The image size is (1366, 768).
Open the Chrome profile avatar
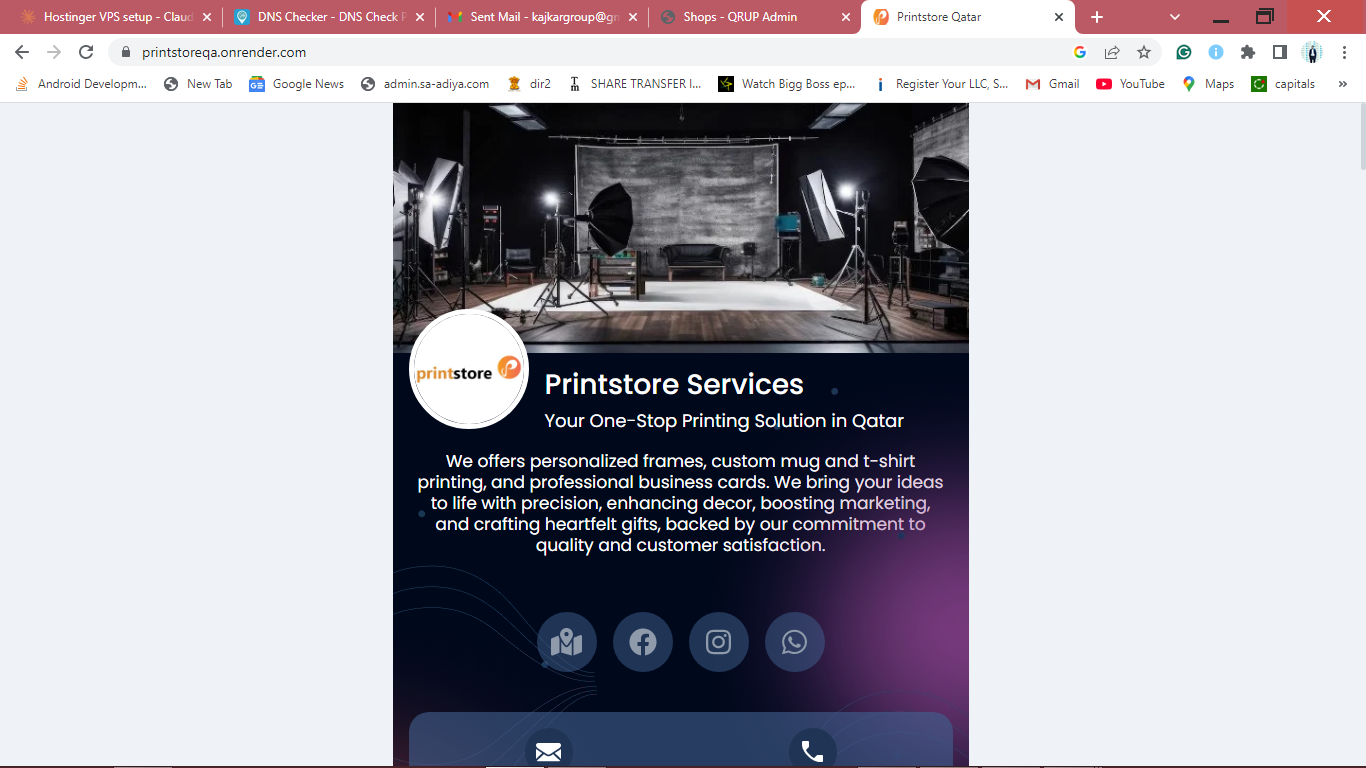pos(1312,52)
